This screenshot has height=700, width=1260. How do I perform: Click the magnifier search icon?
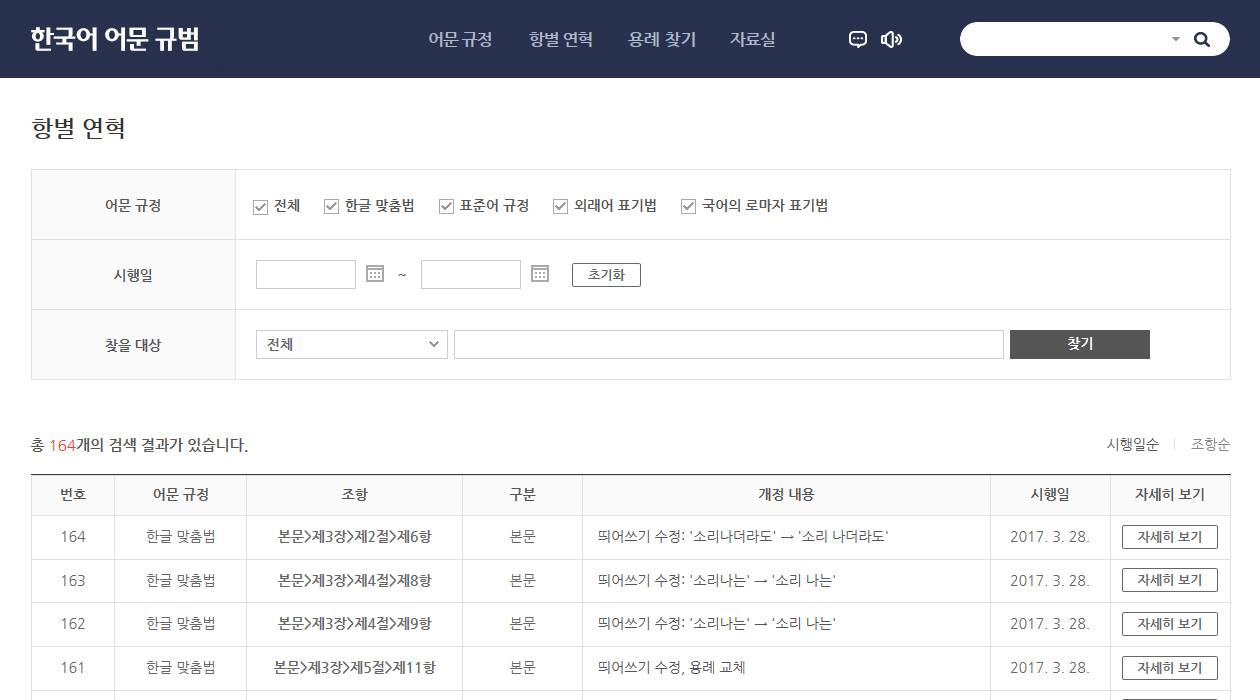click(x=1202, y=40)
